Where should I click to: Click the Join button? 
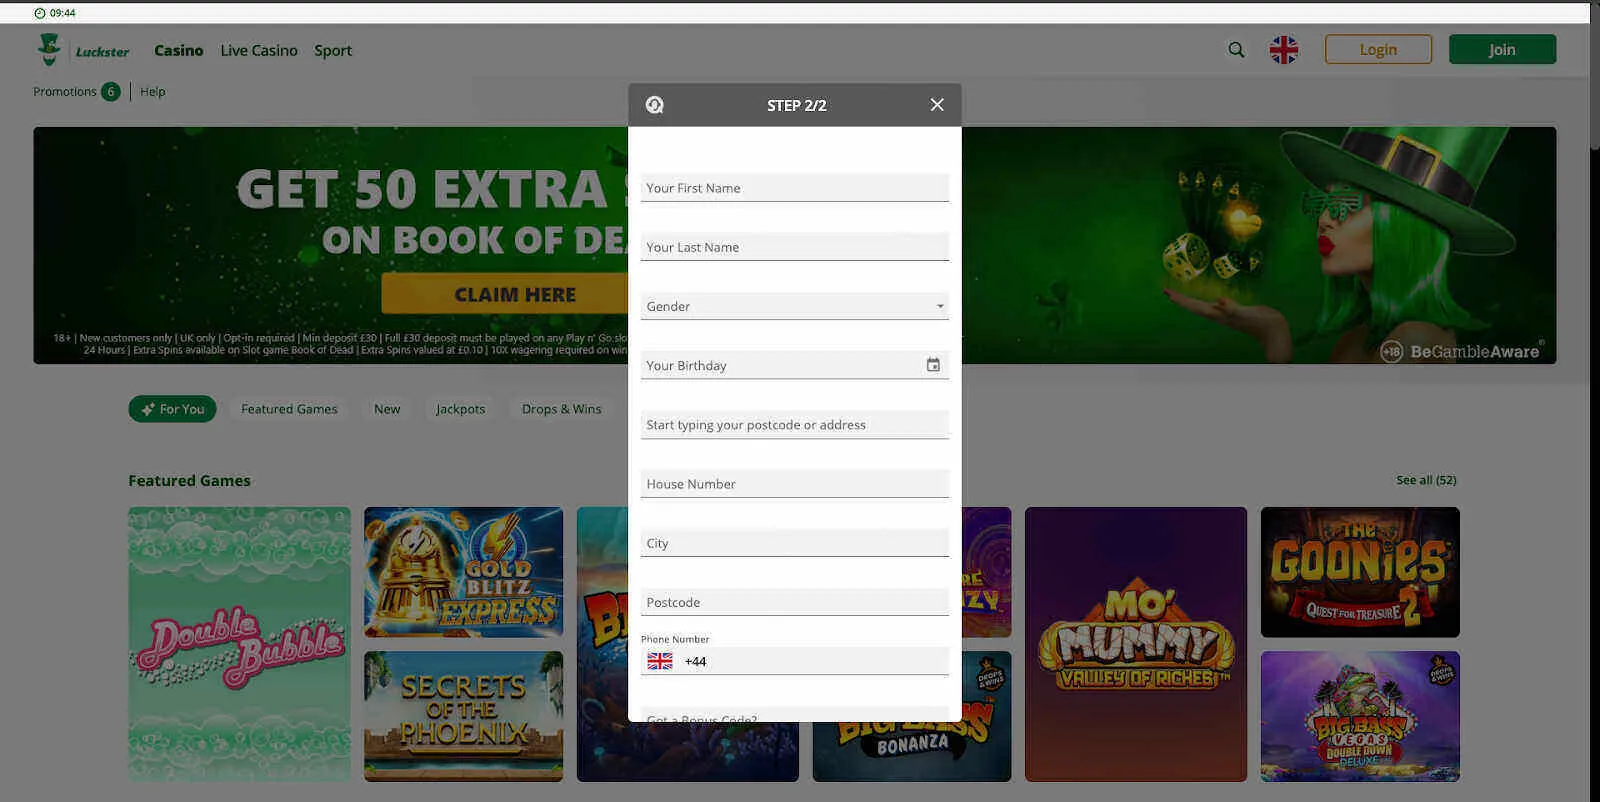pyautogui.click(x=1502, y=50)
